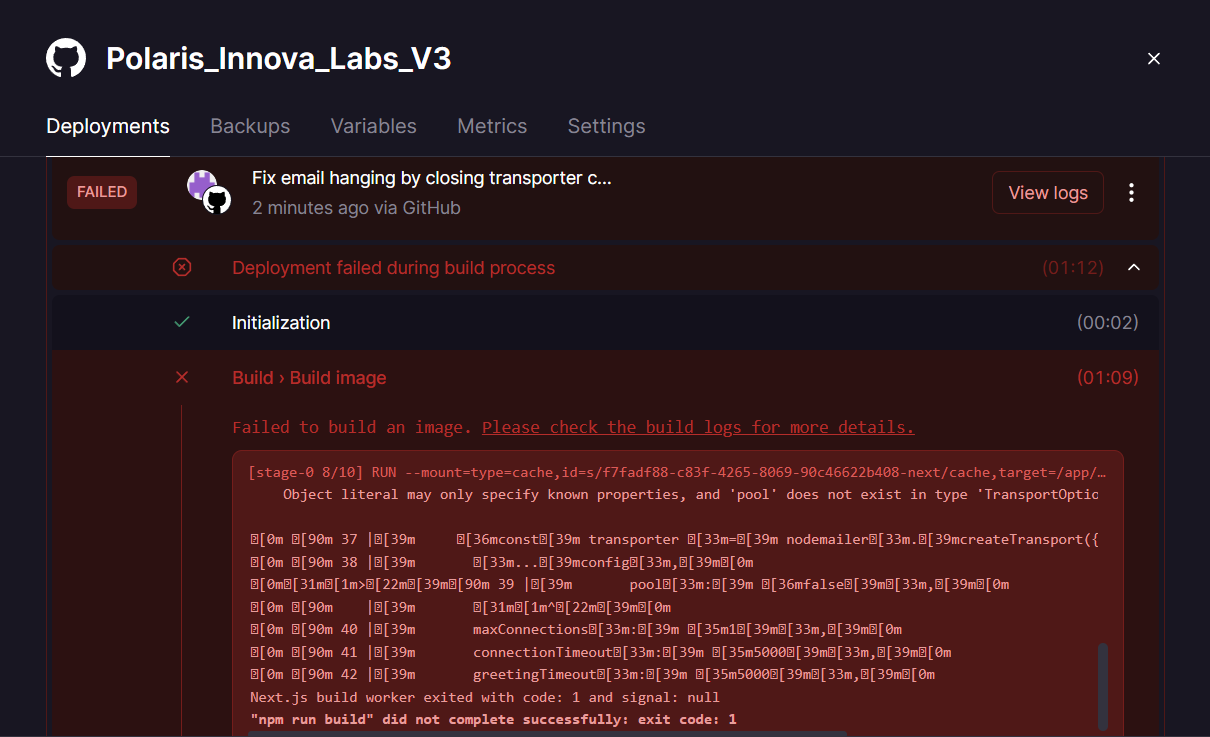Click the GitHub logo next to project title
This screenshot has width=1210, height=737.
(66, 59)
